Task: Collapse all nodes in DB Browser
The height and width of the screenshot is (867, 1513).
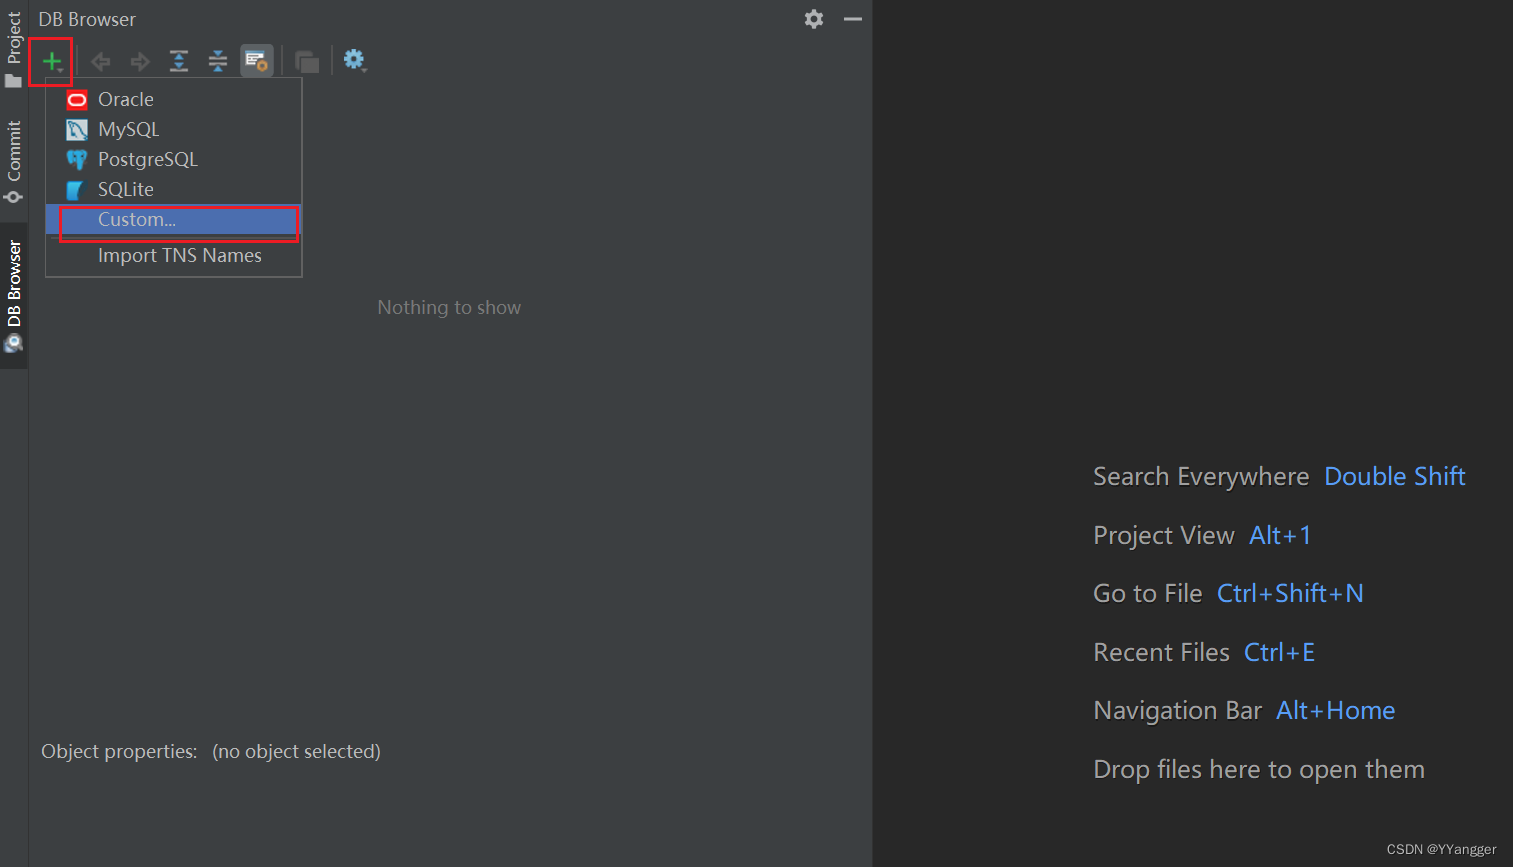Action: 218,61
